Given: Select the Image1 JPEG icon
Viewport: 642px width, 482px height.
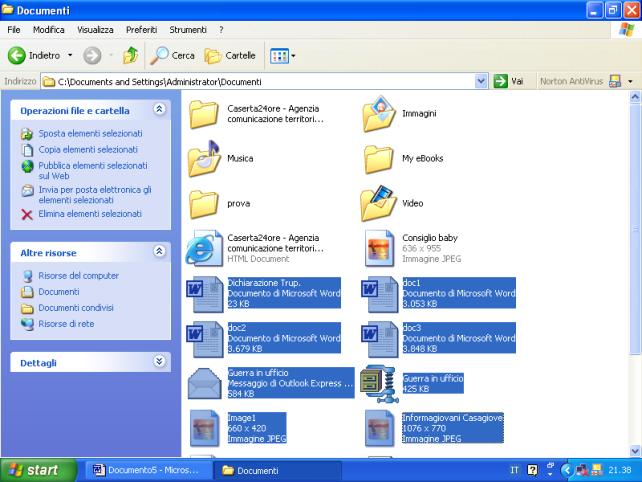Looking at the screenshot, I should (204, 428).
